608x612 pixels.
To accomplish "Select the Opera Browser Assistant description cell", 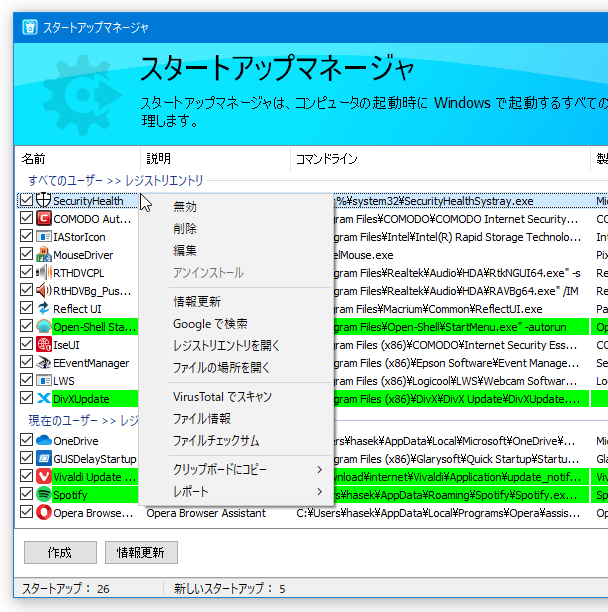I will pos(206,513).
